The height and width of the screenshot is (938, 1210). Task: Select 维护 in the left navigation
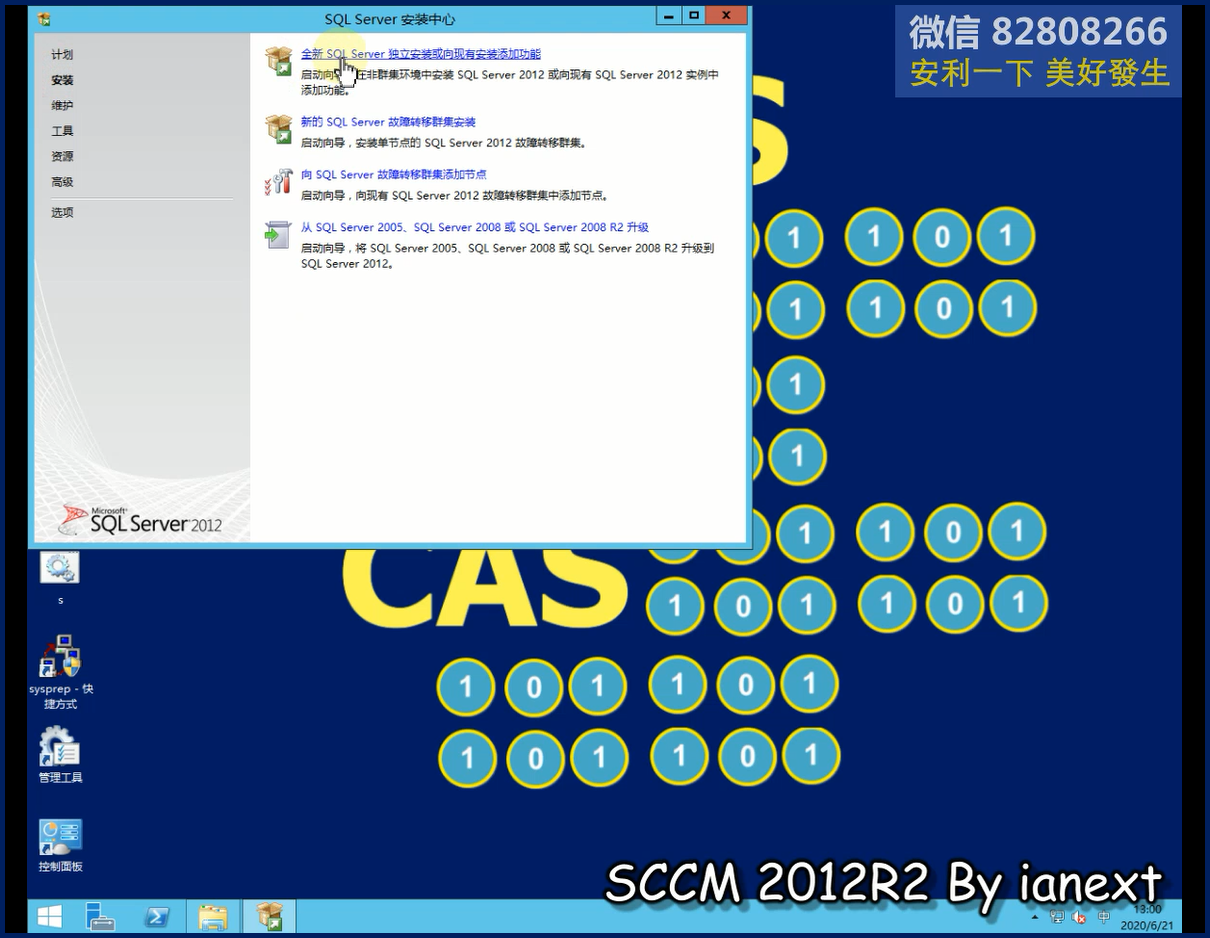coord(62,105)
